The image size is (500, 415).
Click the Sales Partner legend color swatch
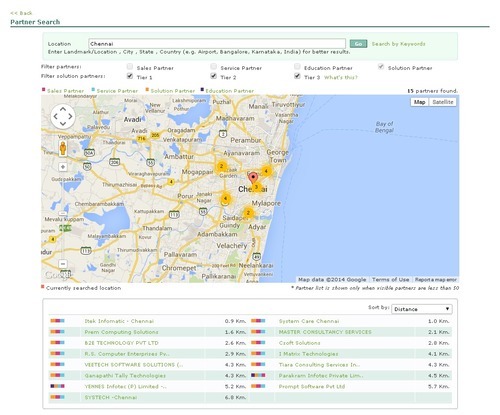tap(44, 90)
